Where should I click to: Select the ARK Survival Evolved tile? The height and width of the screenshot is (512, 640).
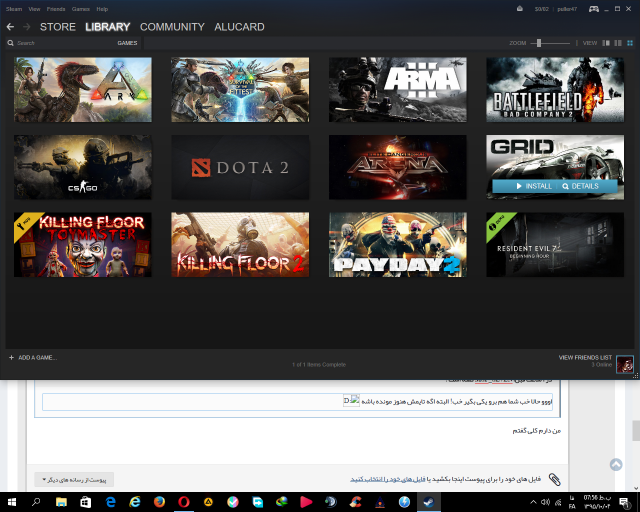[83, 89]
